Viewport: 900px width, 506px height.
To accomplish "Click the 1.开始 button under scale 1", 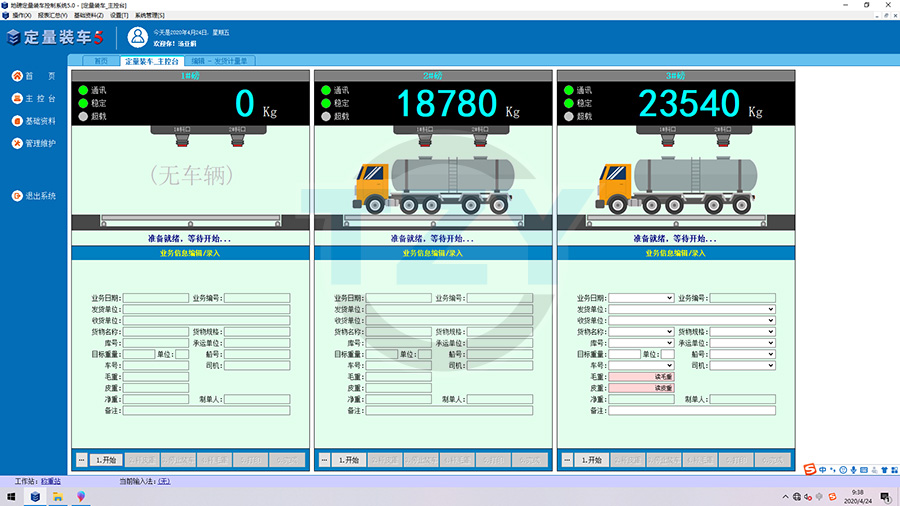I will click(x=105, y=460).
